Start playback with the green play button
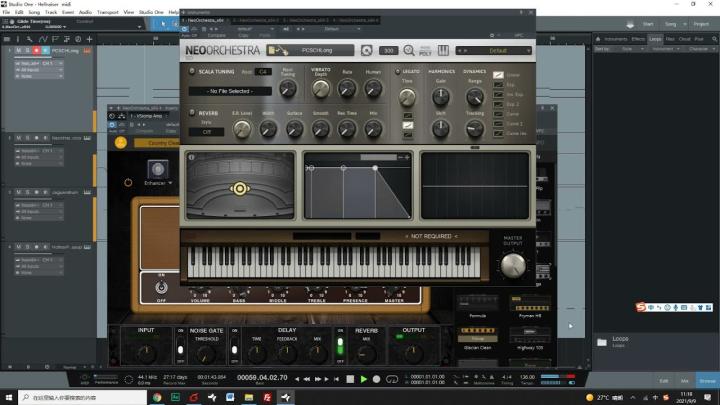 pyautogui.click(x=364, y=379)
